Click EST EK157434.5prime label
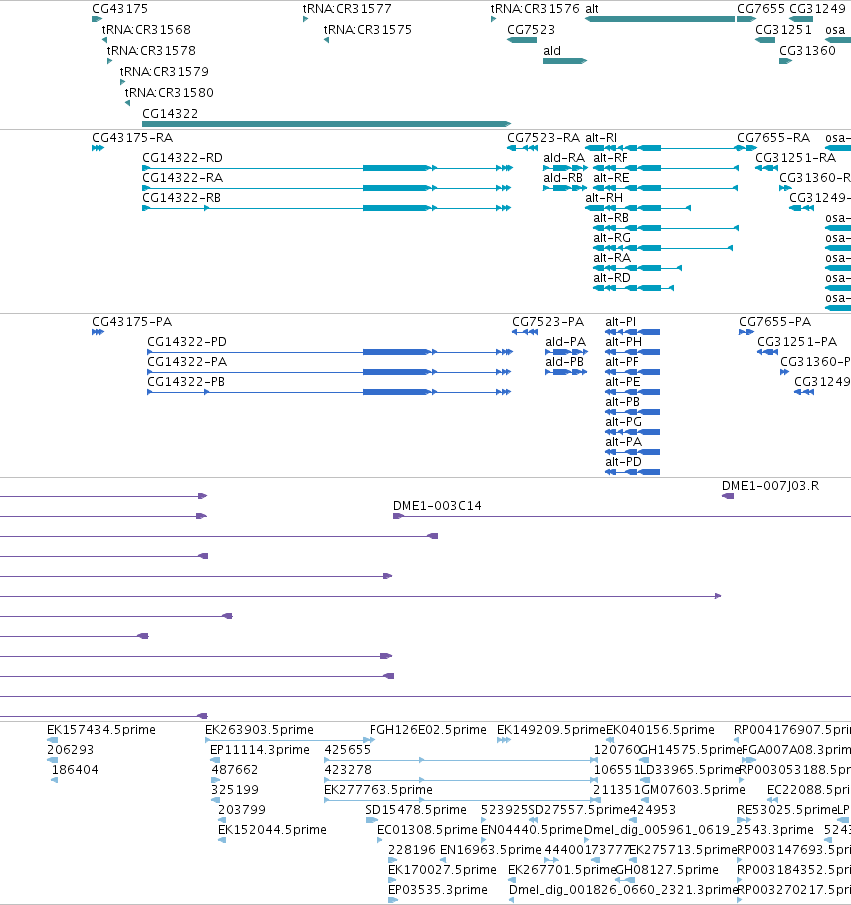Viewport: 851px width, 905px height. click(x=102, y=730)
